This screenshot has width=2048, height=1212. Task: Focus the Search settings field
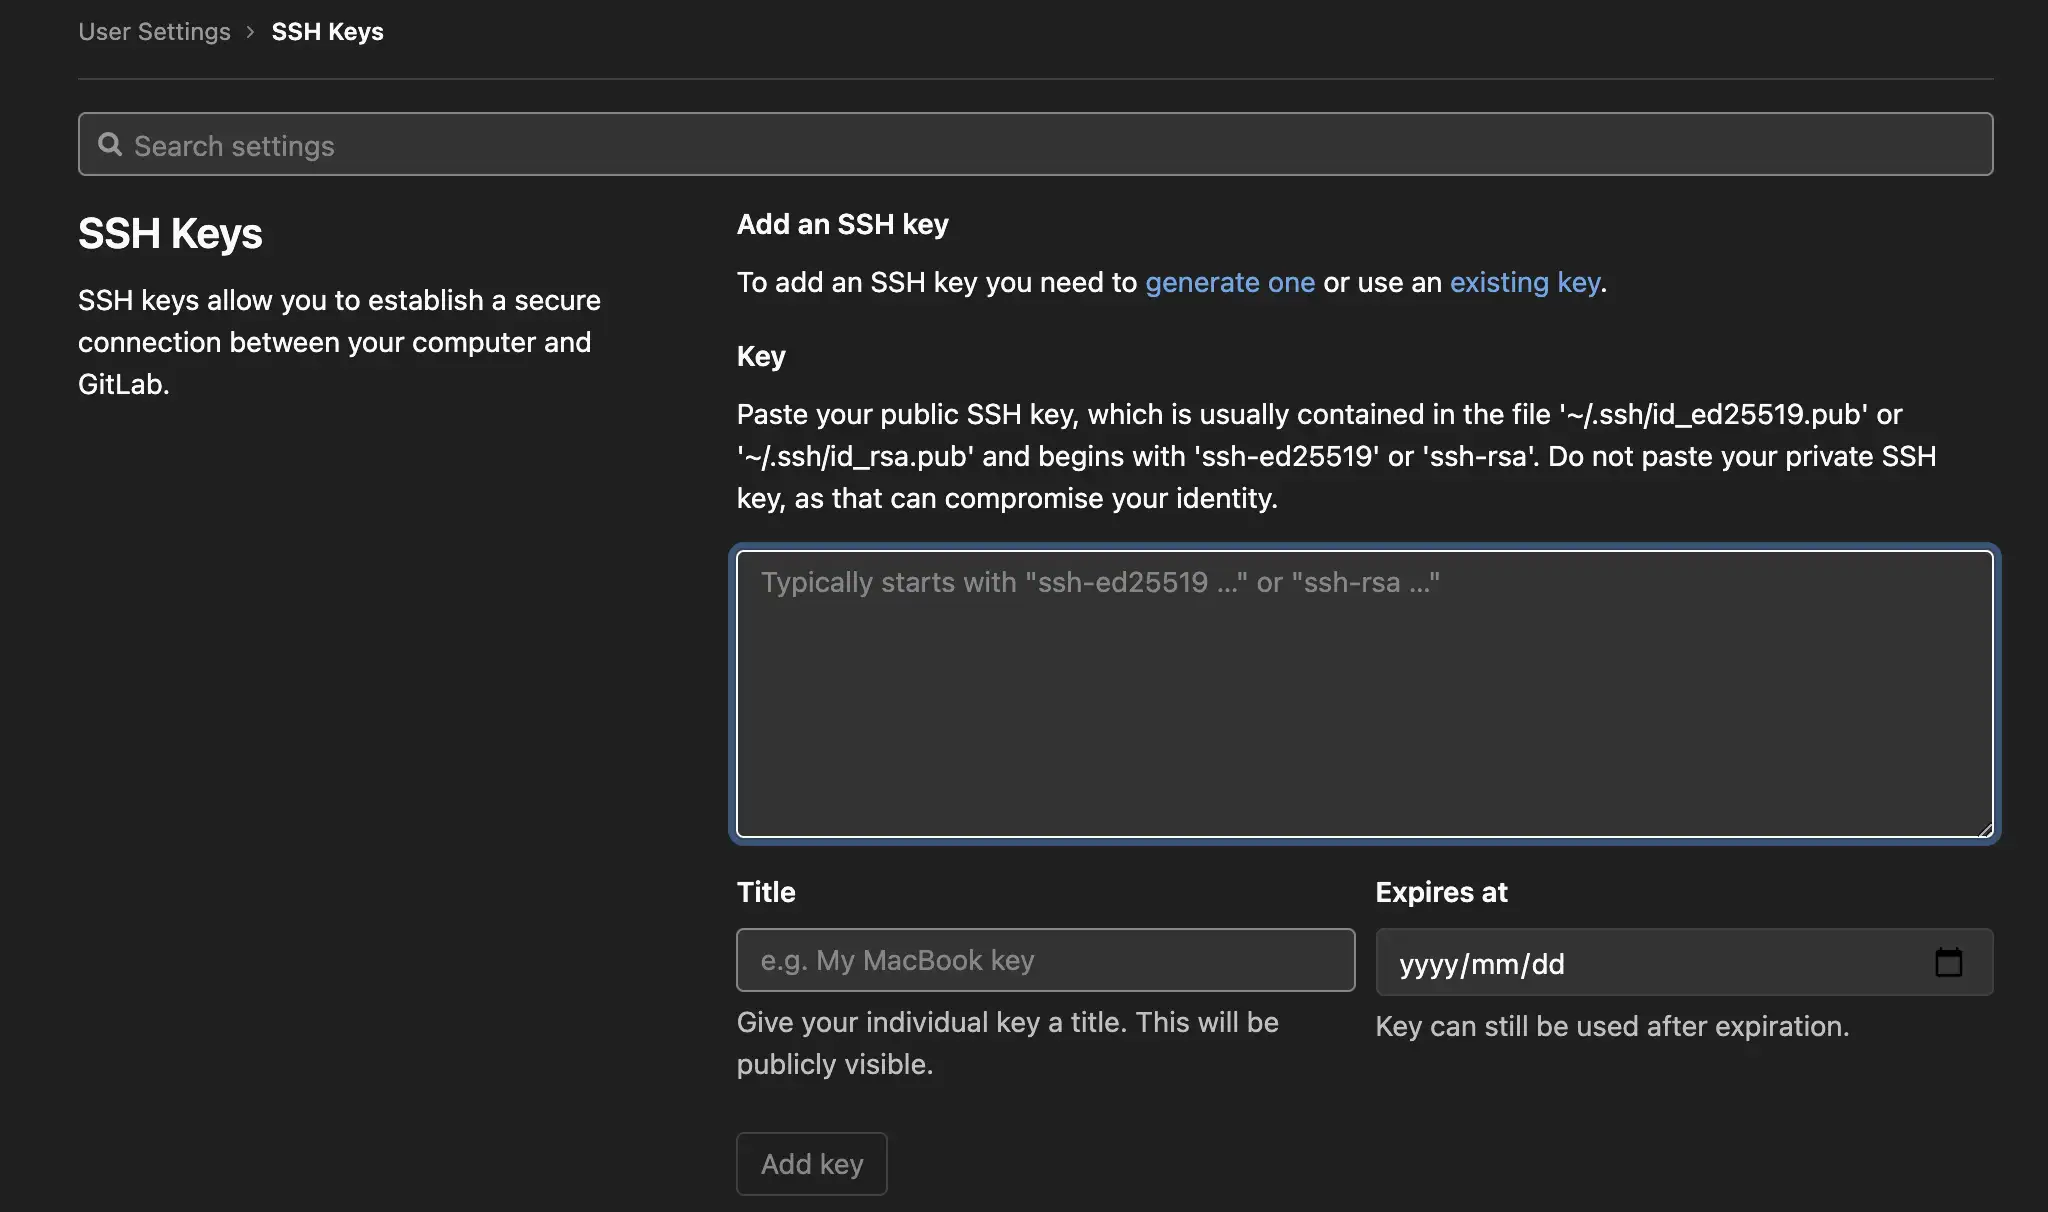tap(1035, 145)
